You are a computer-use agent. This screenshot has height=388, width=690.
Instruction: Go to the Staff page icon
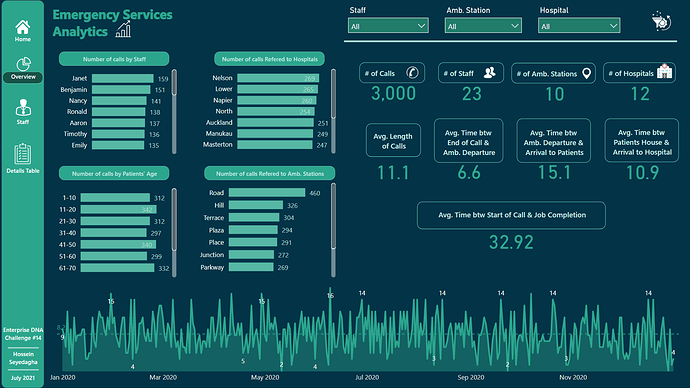tap(23, 108)
